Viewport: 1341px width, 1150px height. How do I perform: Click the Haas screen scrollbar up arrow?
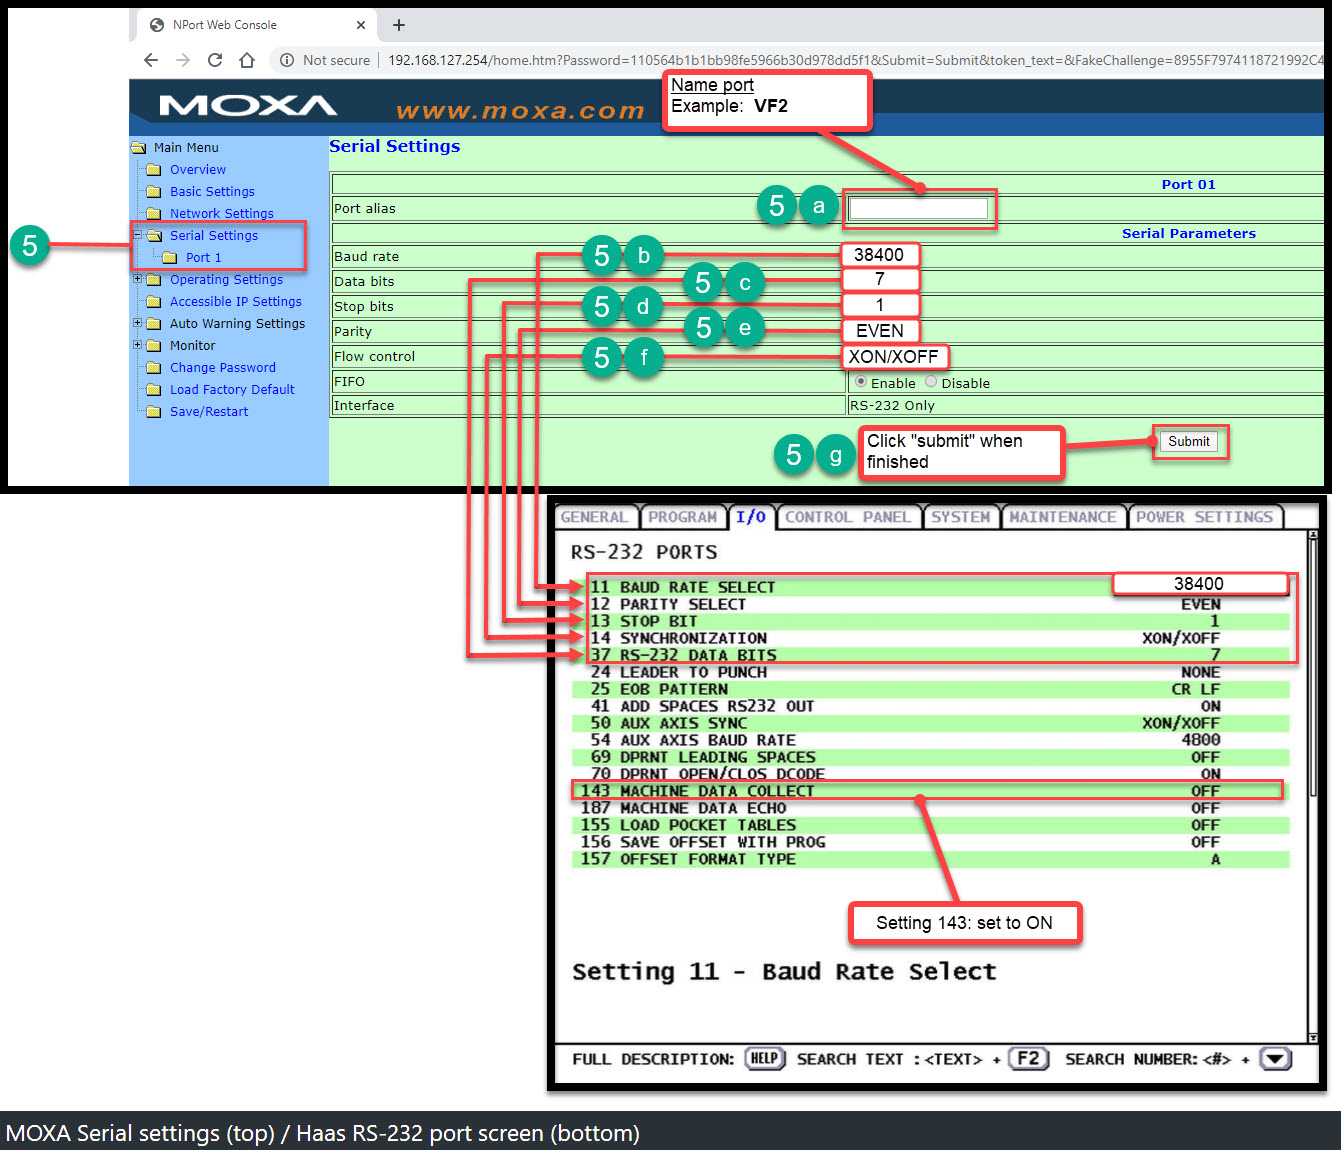1313,536
